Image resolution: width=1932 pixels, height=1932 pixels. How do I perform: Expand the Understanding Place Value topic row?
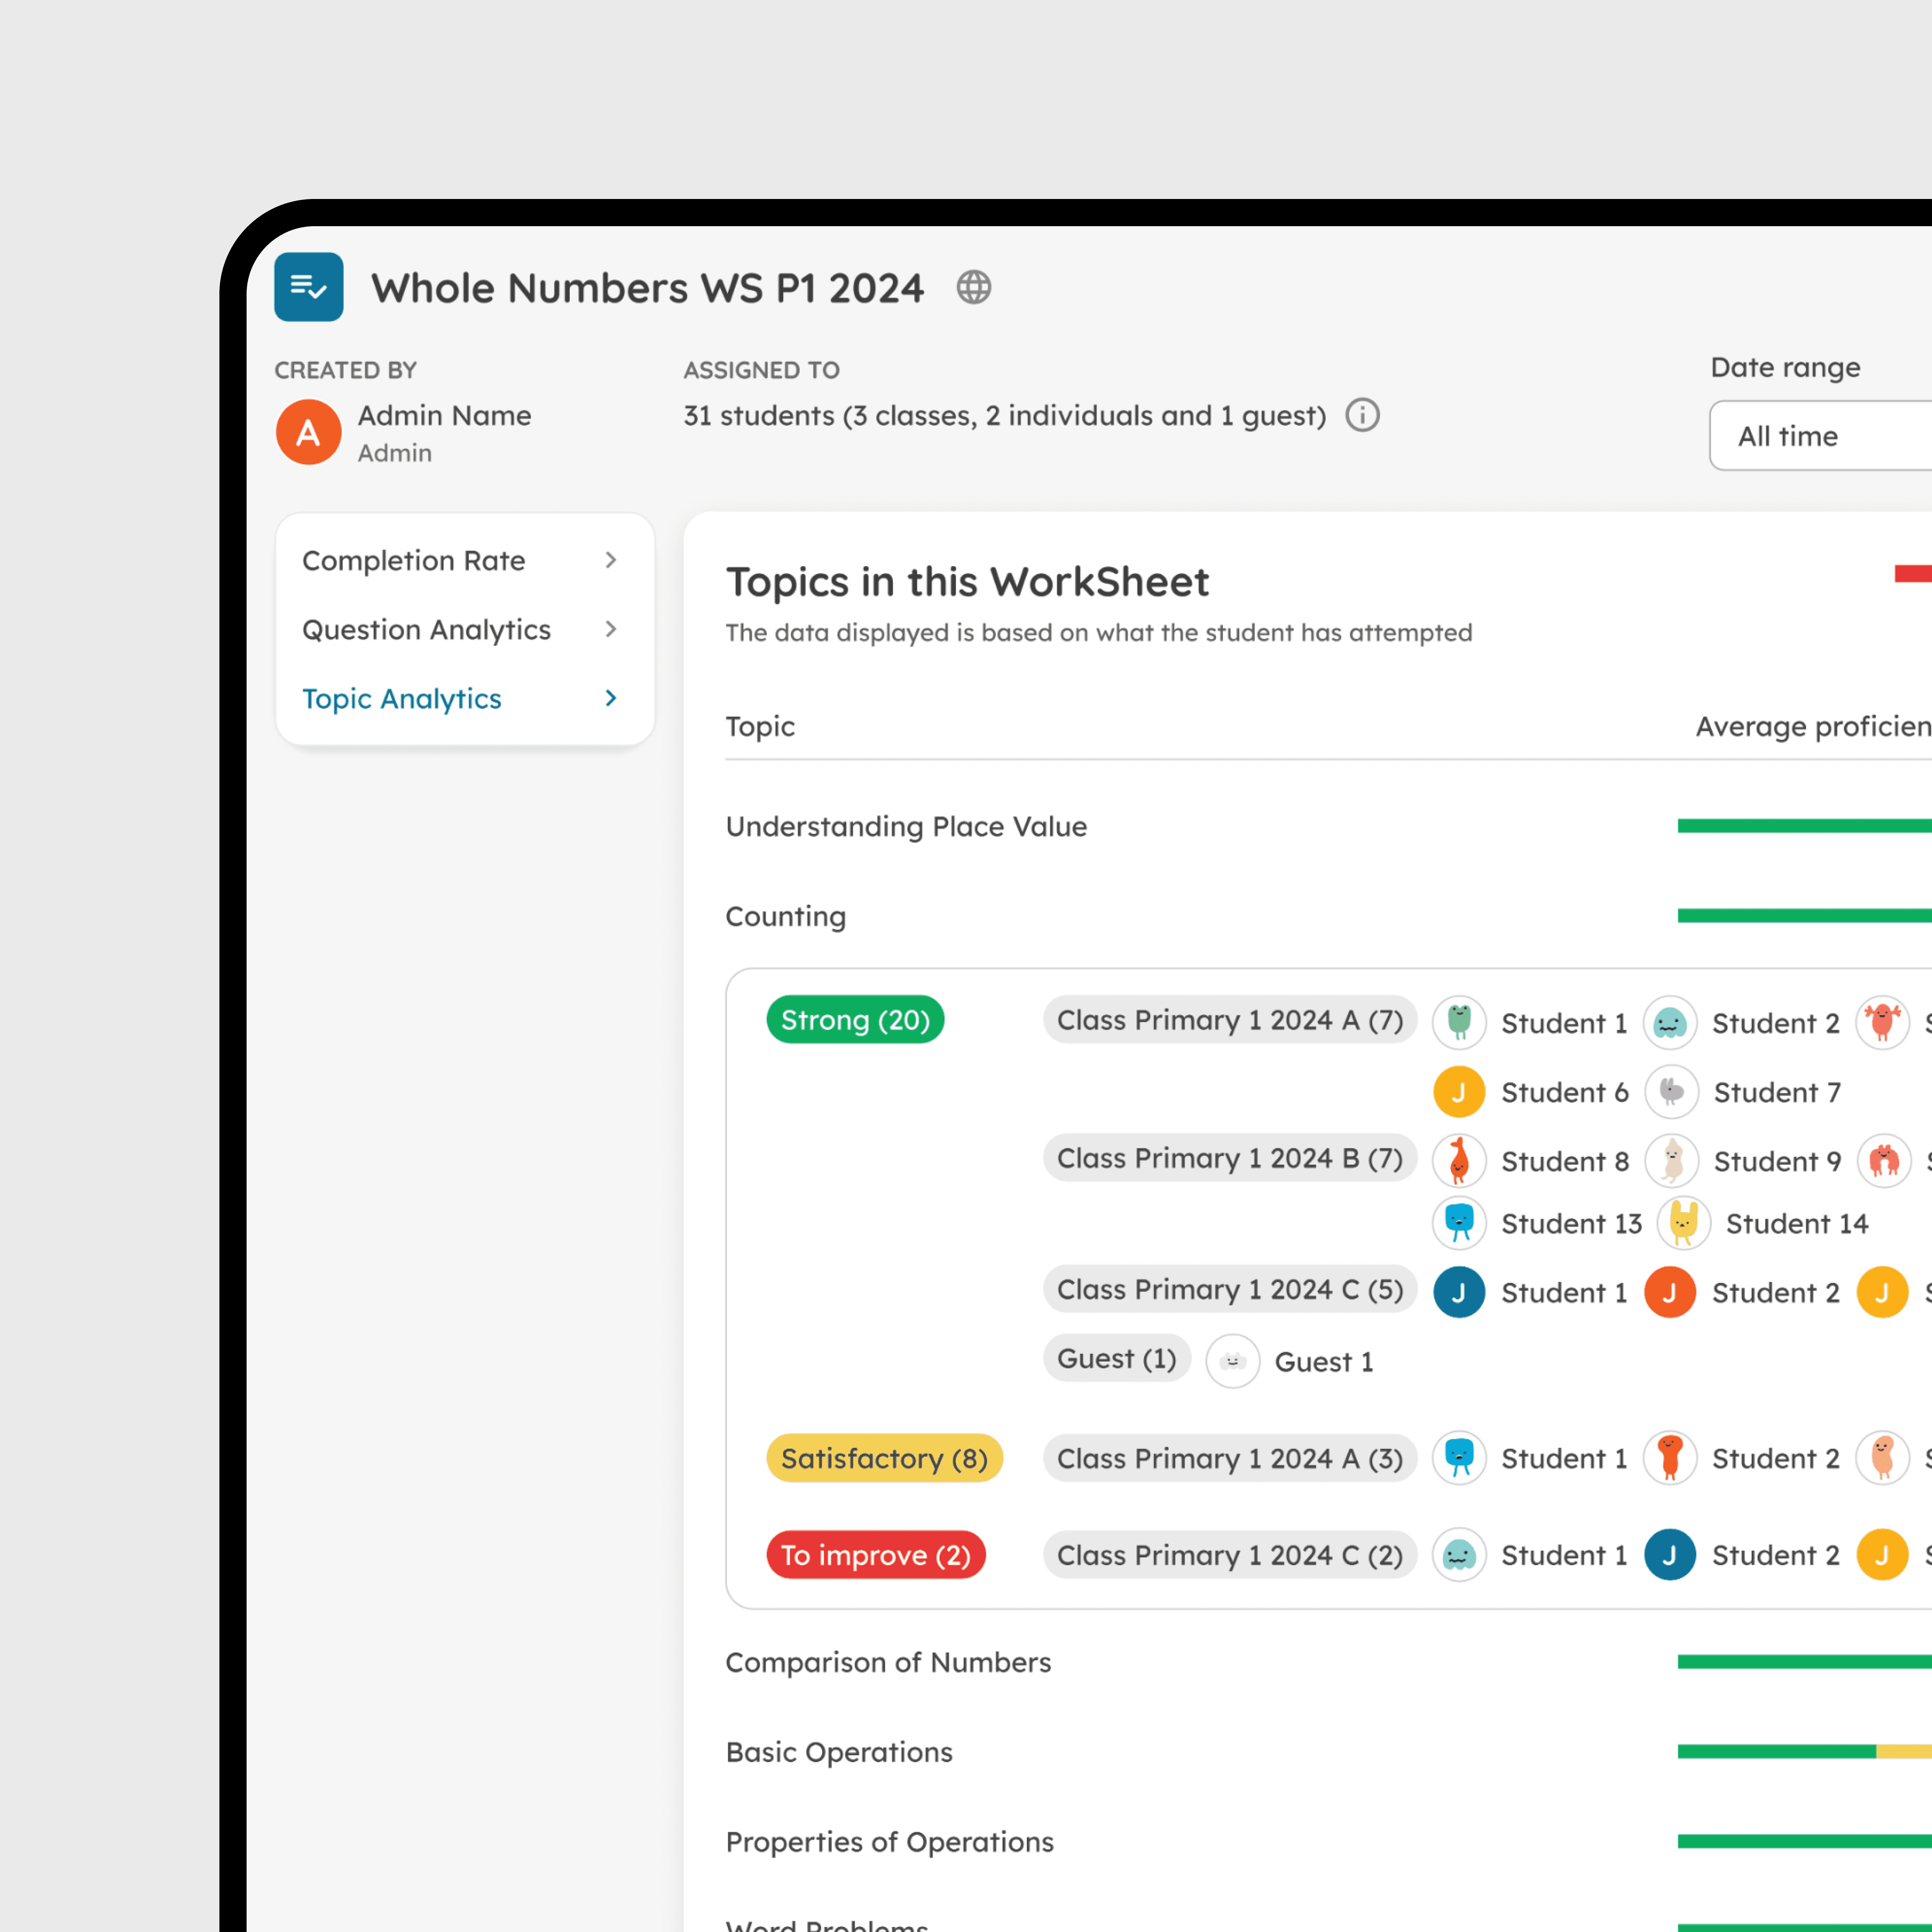[x=906, y=826]
